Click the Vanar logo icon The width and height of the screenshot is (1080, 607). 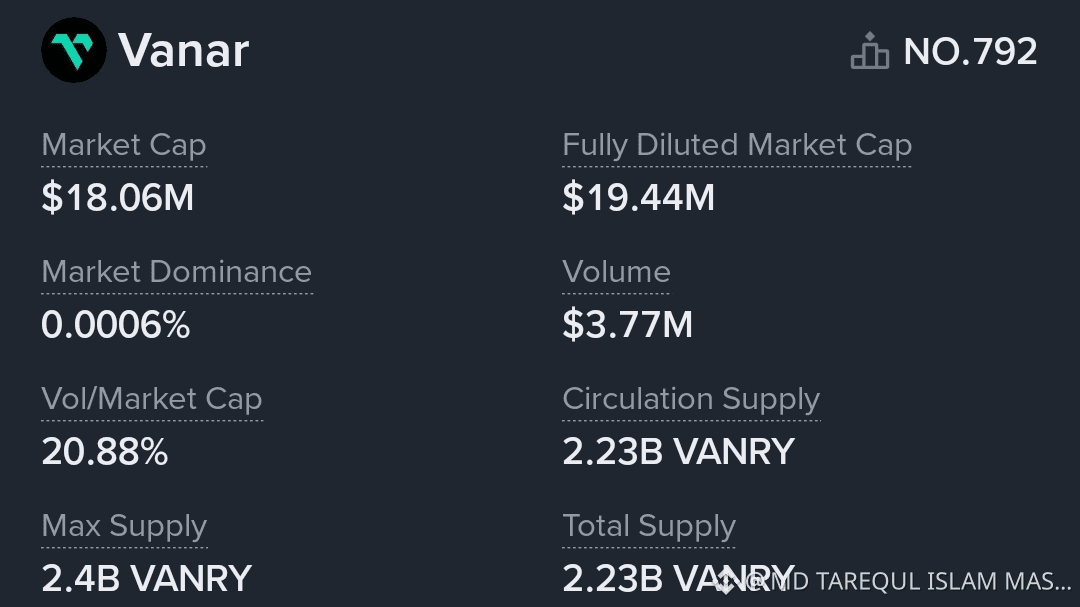pos(74,50)
